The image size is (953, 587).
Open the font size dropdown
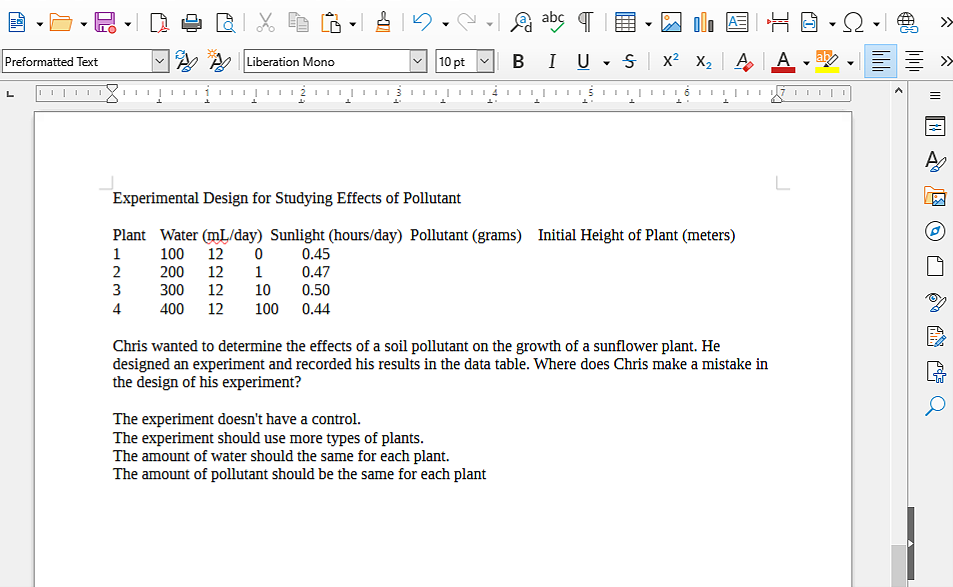coord(485,61)
